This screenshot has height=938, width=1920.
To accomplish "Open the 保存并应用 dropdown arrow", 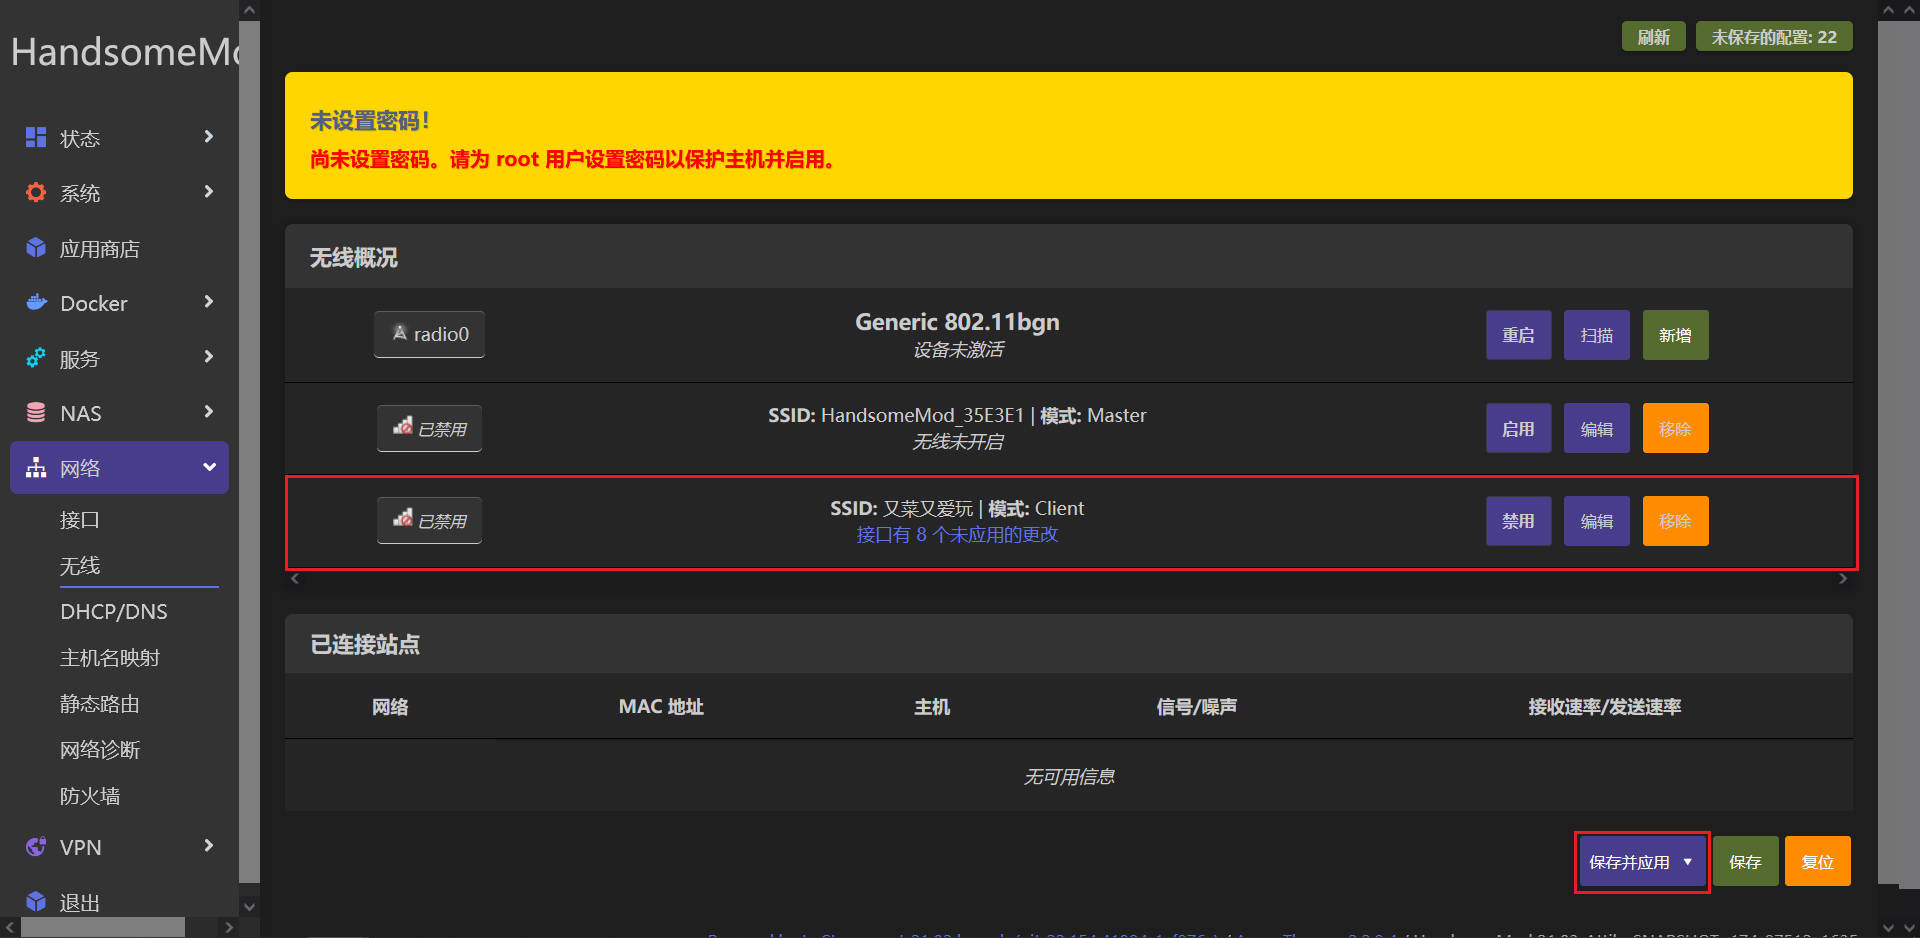I will coord(1688,862).
